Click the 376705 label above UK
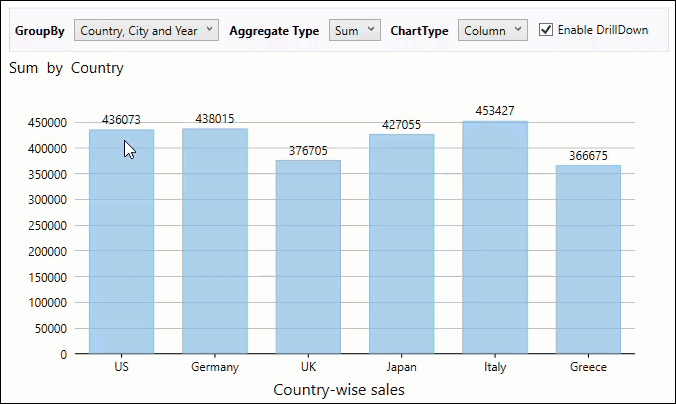This screenshot has width=676, height=404. pos(308,151)
